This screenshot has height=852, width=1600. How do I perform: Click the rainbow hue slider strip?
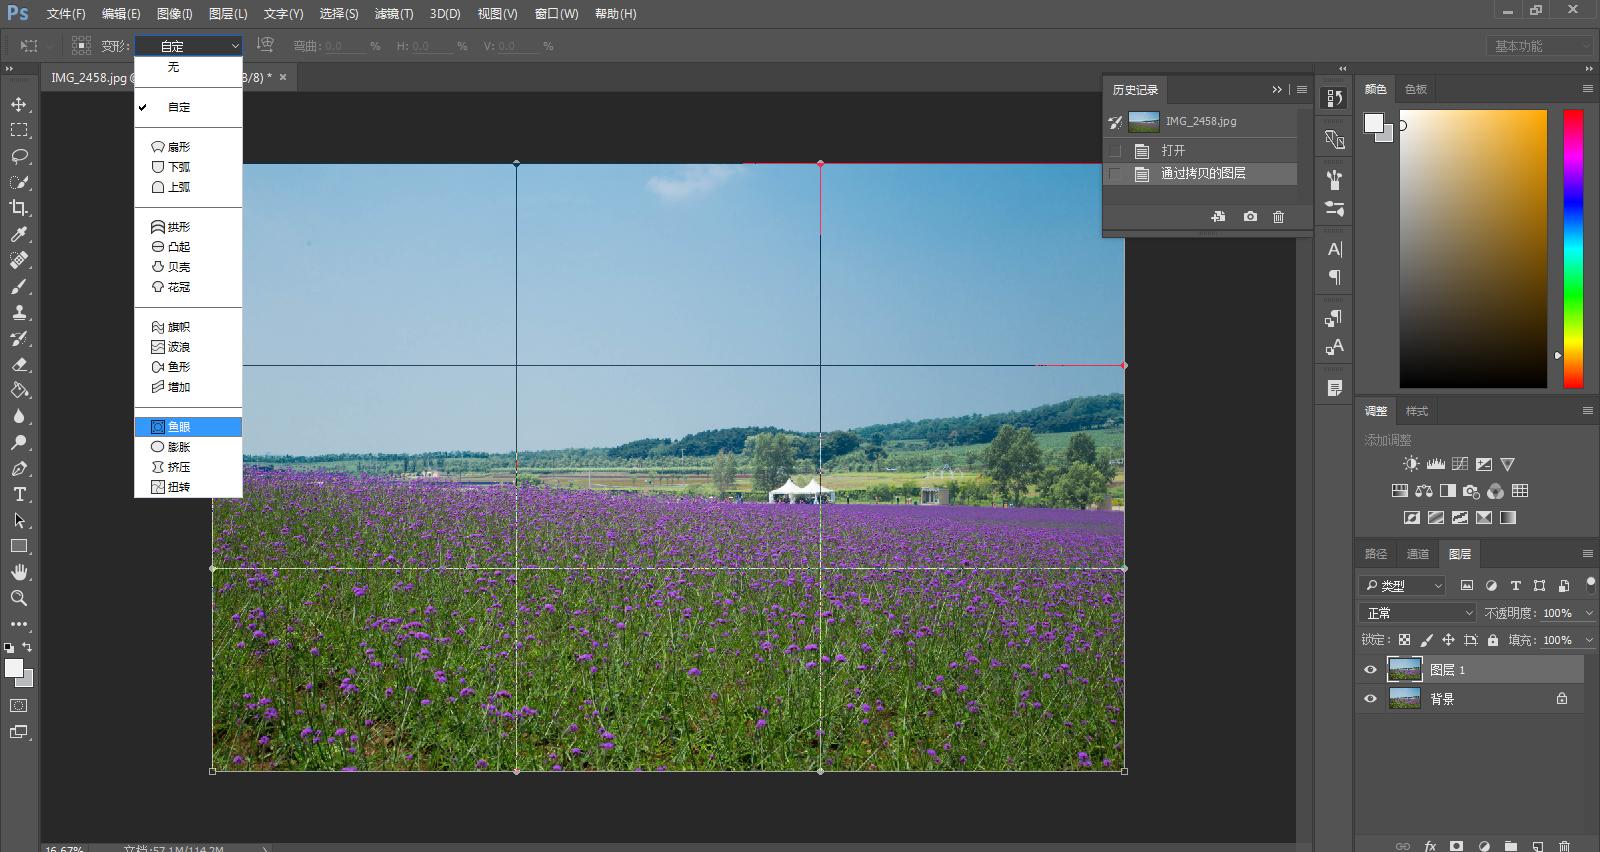pyautogui.click(x=1573, y=248)
